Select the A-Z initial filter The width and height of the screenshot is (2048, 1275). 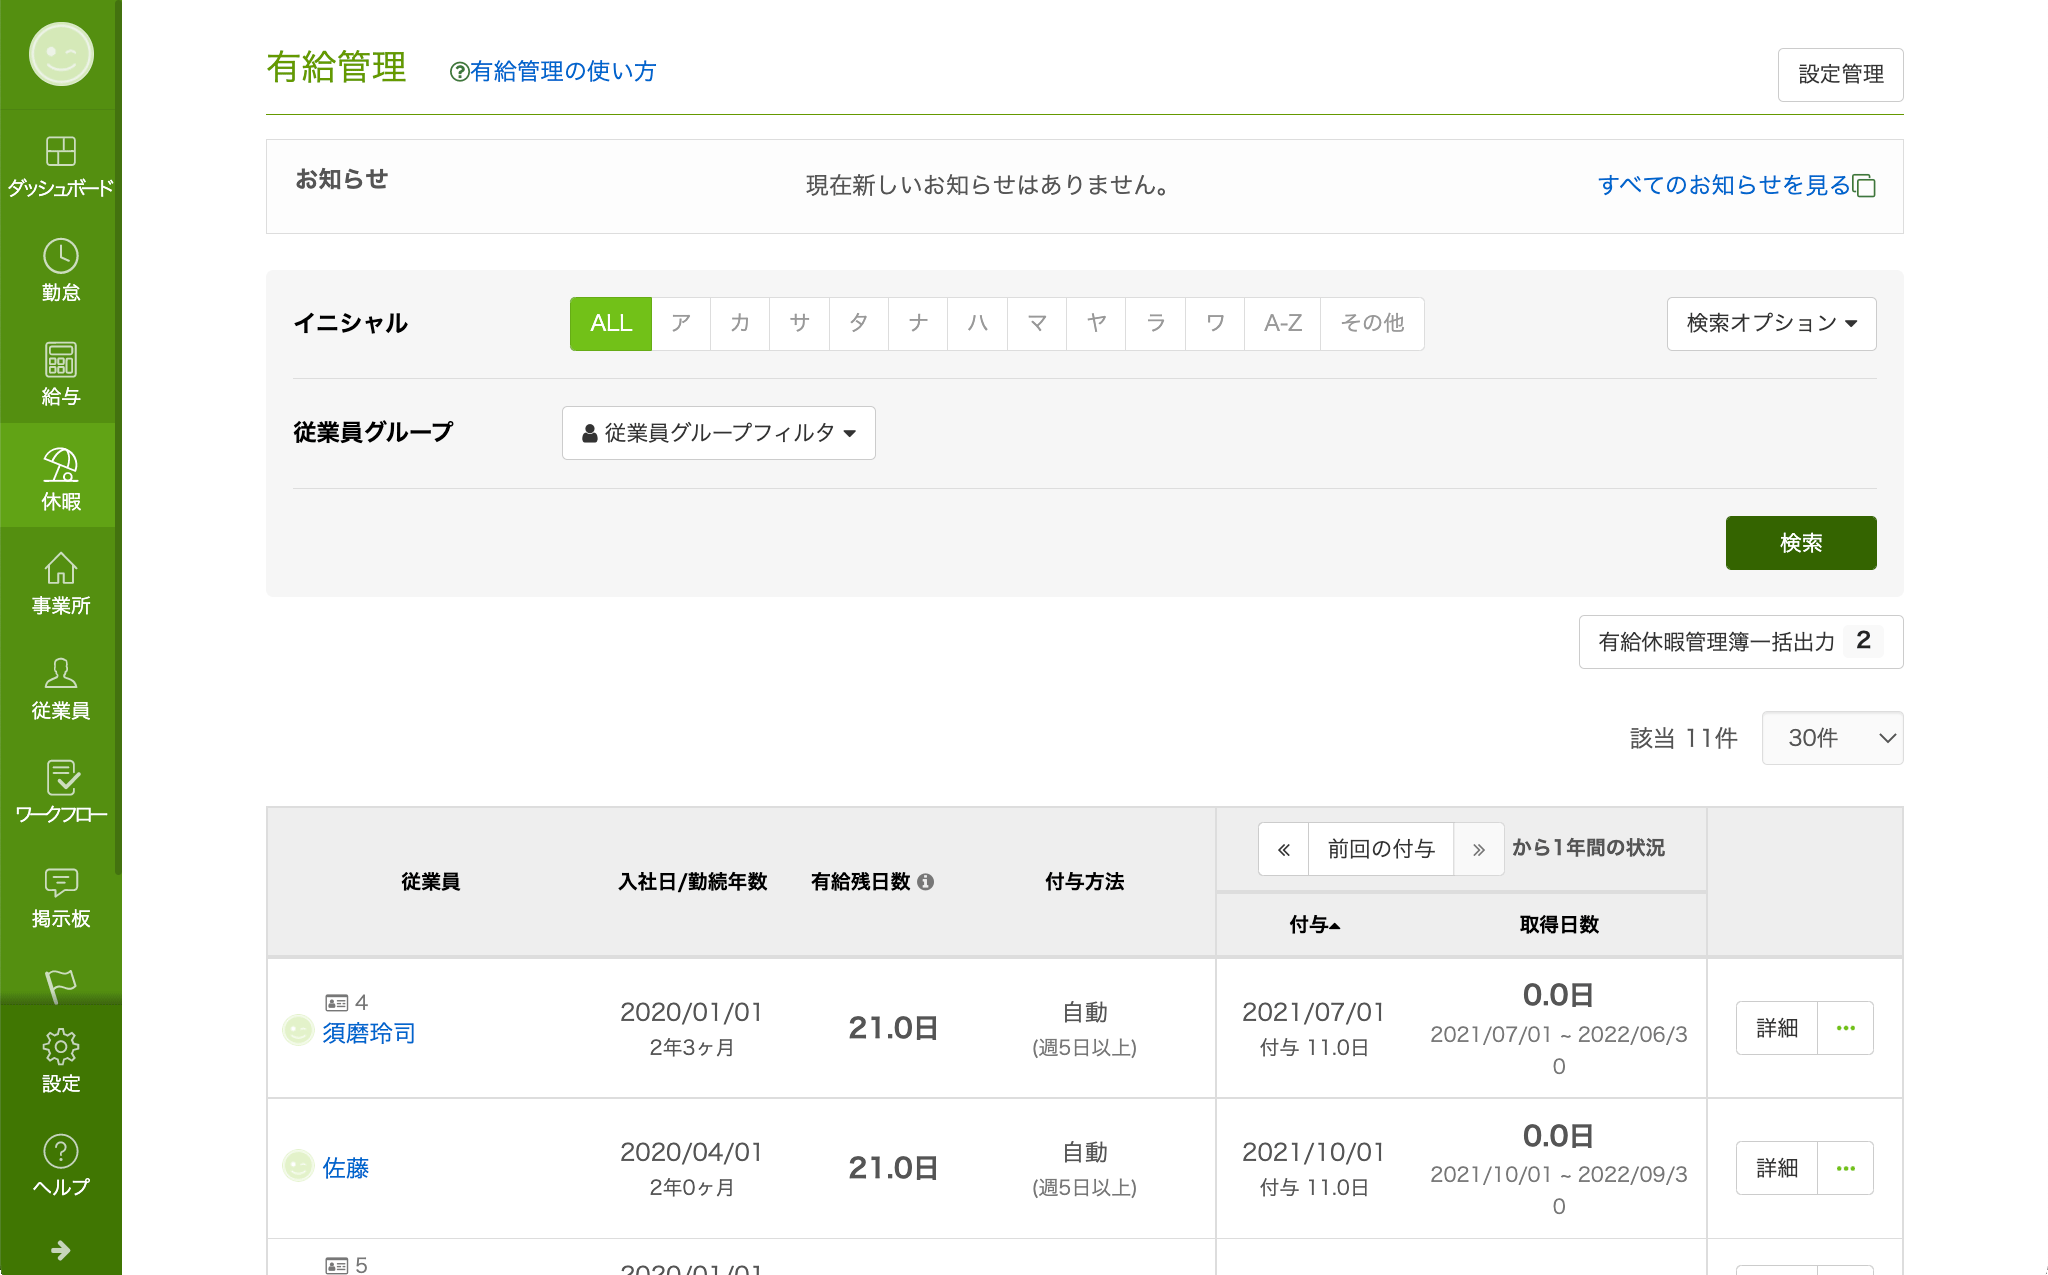coord(1283,323)
